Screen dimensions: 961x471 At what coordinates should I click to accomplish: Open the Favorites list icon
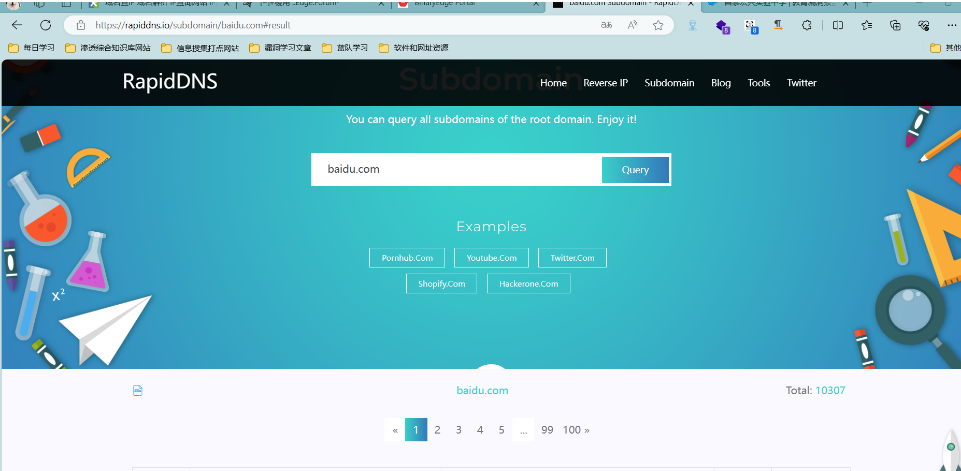[x=867, y=25]
